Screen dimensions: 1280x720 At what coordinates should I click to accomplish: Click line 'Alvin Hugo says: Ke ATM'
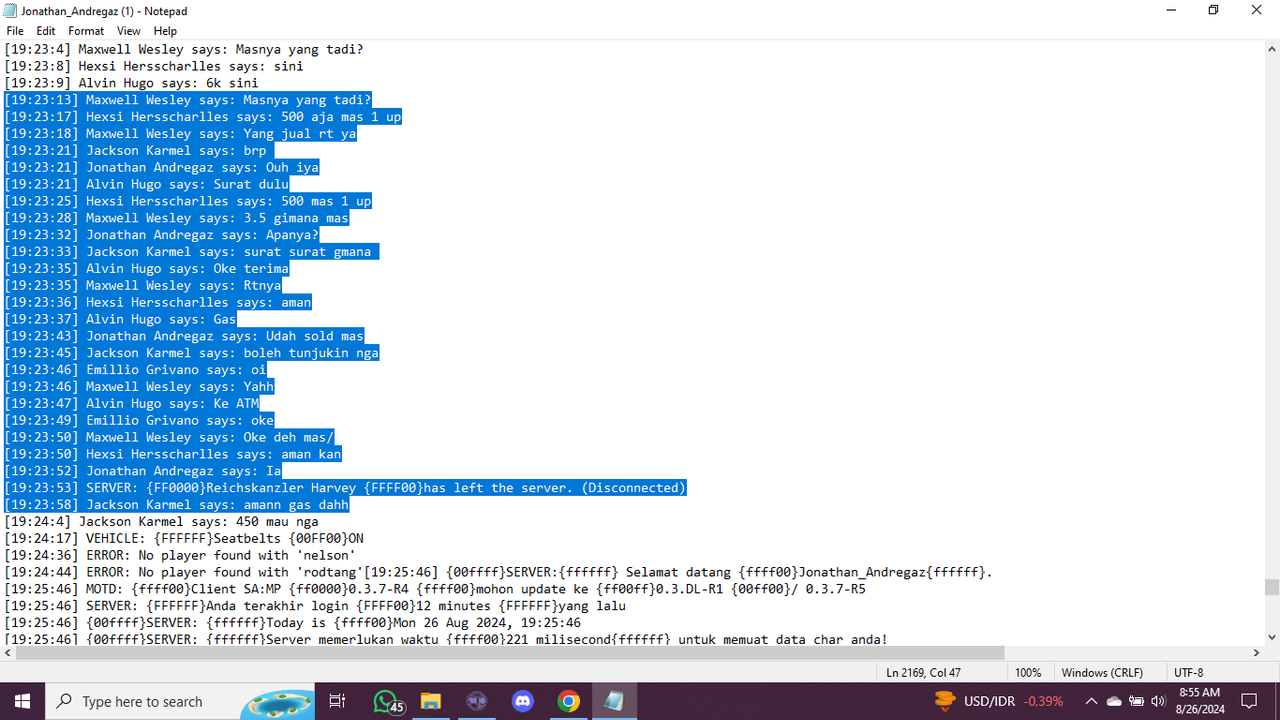coord(132,403)
